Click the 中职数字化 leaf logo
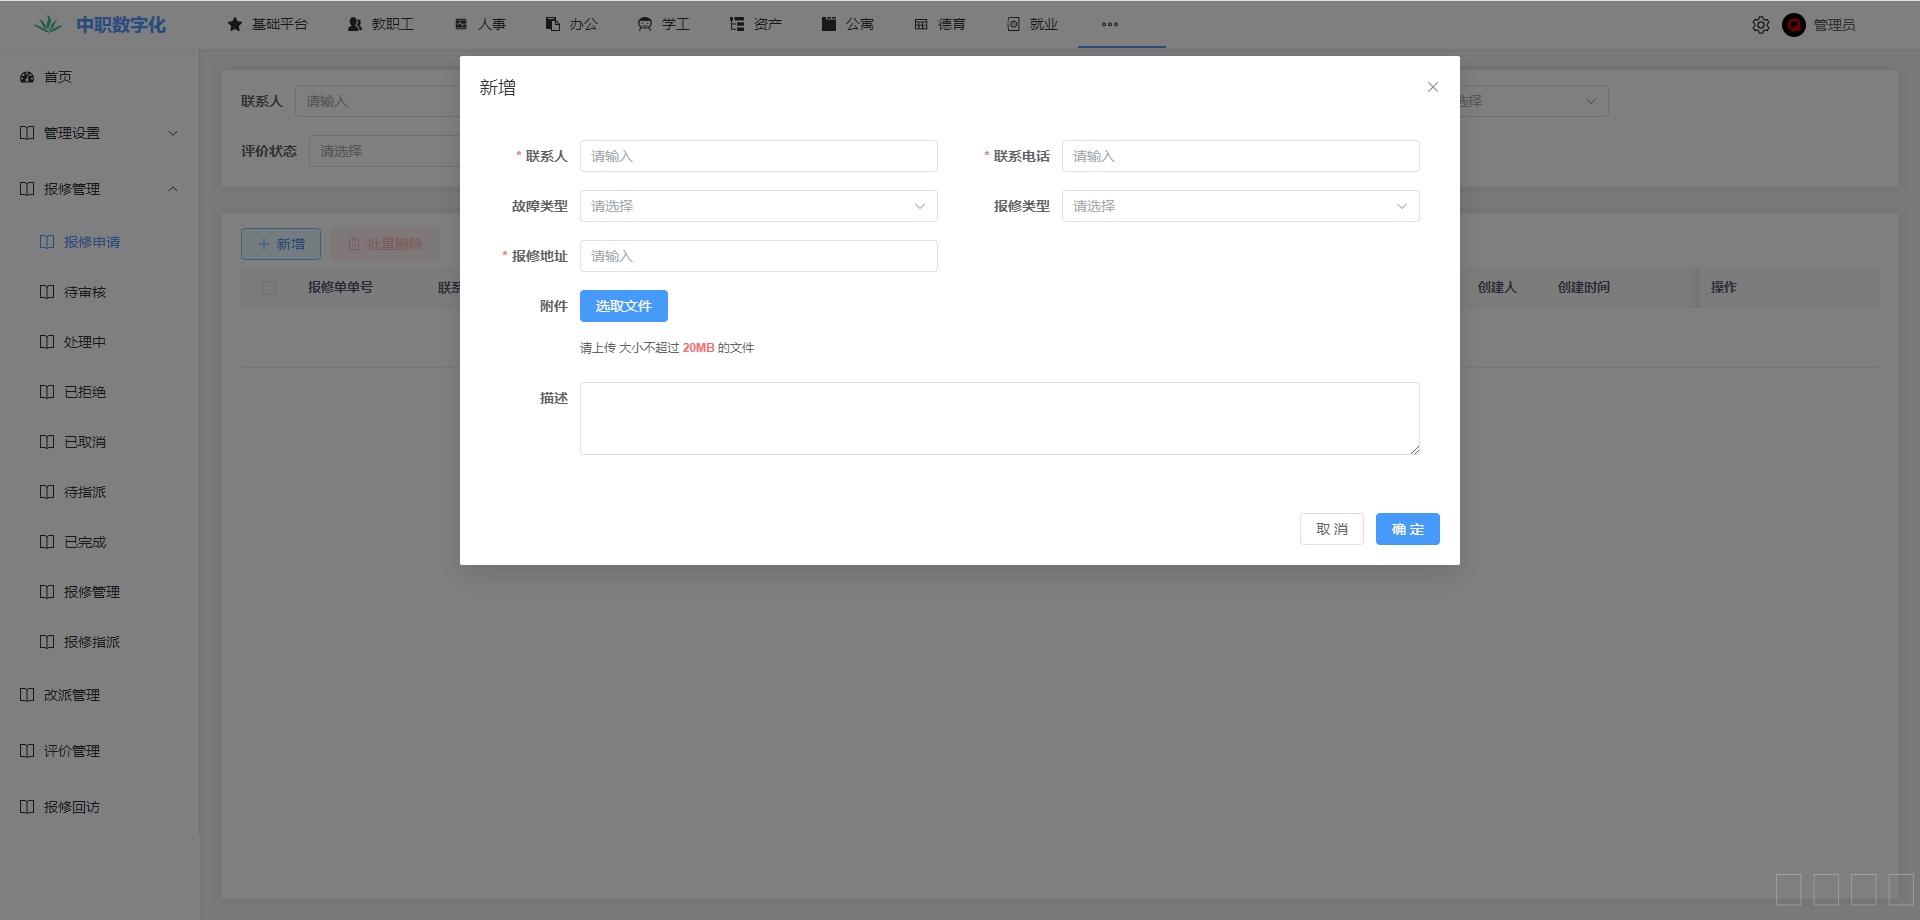This screenshot has height=920, width=1920. coord(48,24)
